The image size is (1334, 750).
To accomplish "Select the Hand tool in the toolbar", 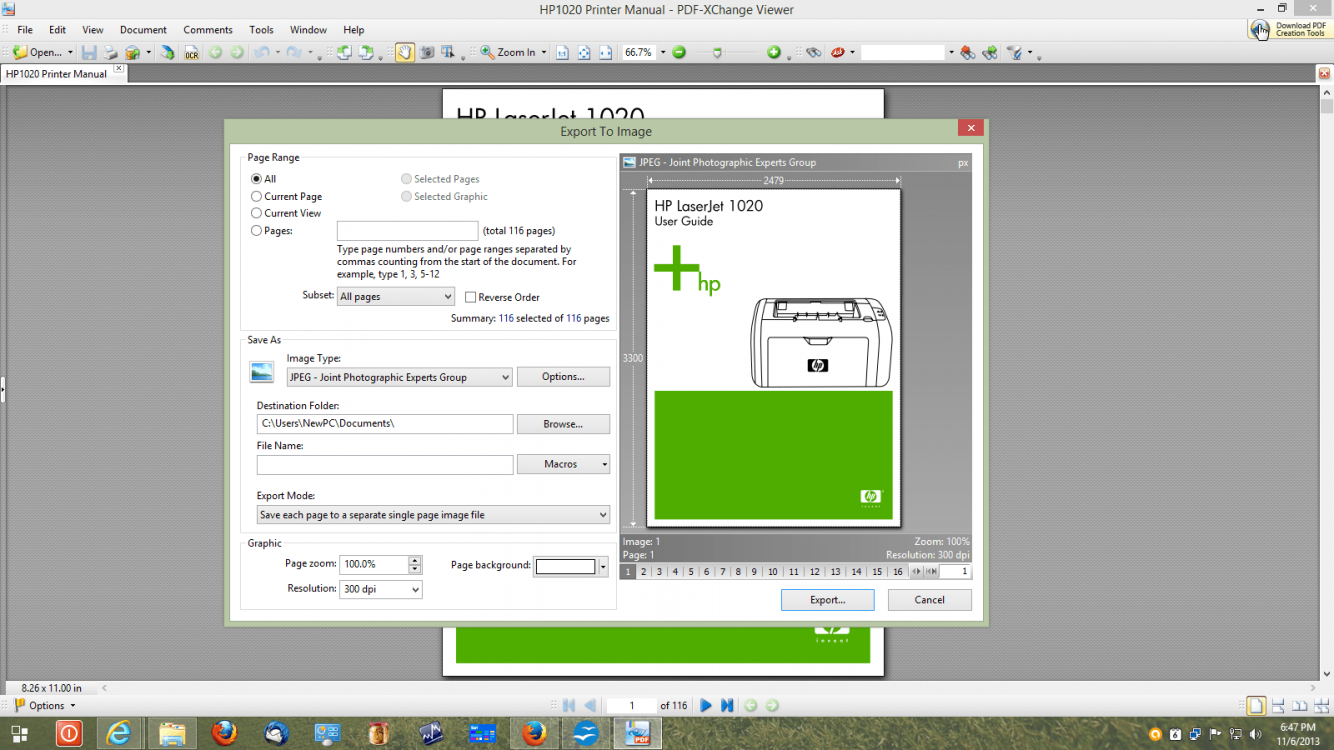I will click(404, 52).
